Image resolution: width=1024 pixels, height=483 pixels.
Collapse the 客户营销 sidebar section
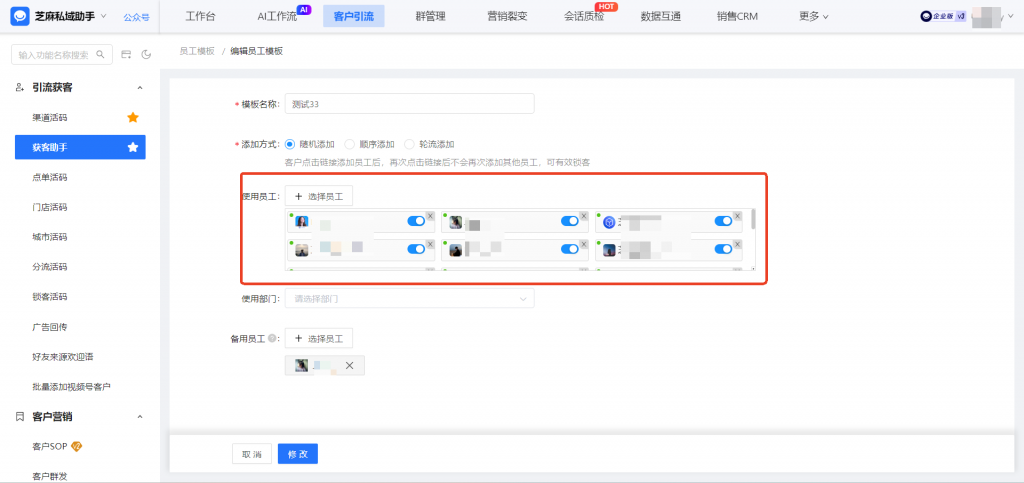click(139, 416)
